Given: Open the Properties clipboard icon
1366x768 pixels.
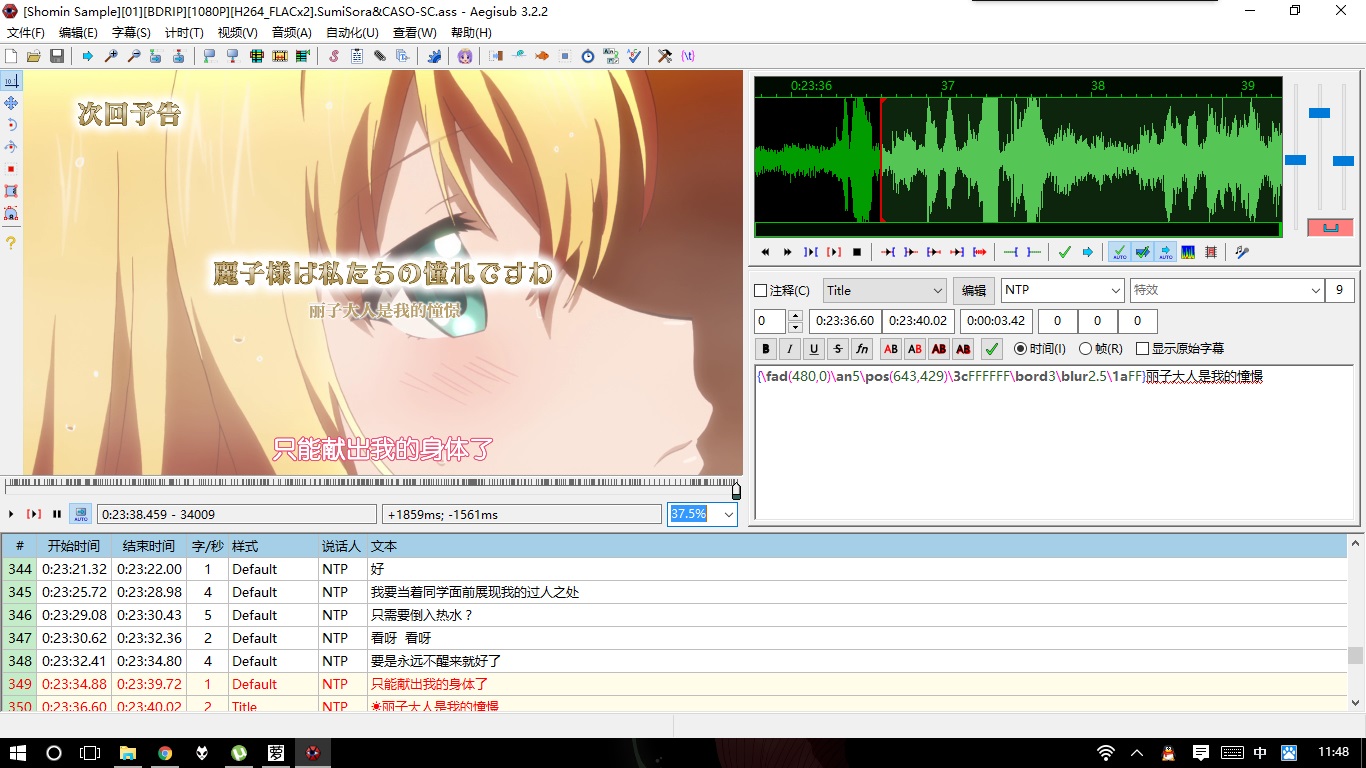Looking at the screenshot, I should [x=357, y=56].
